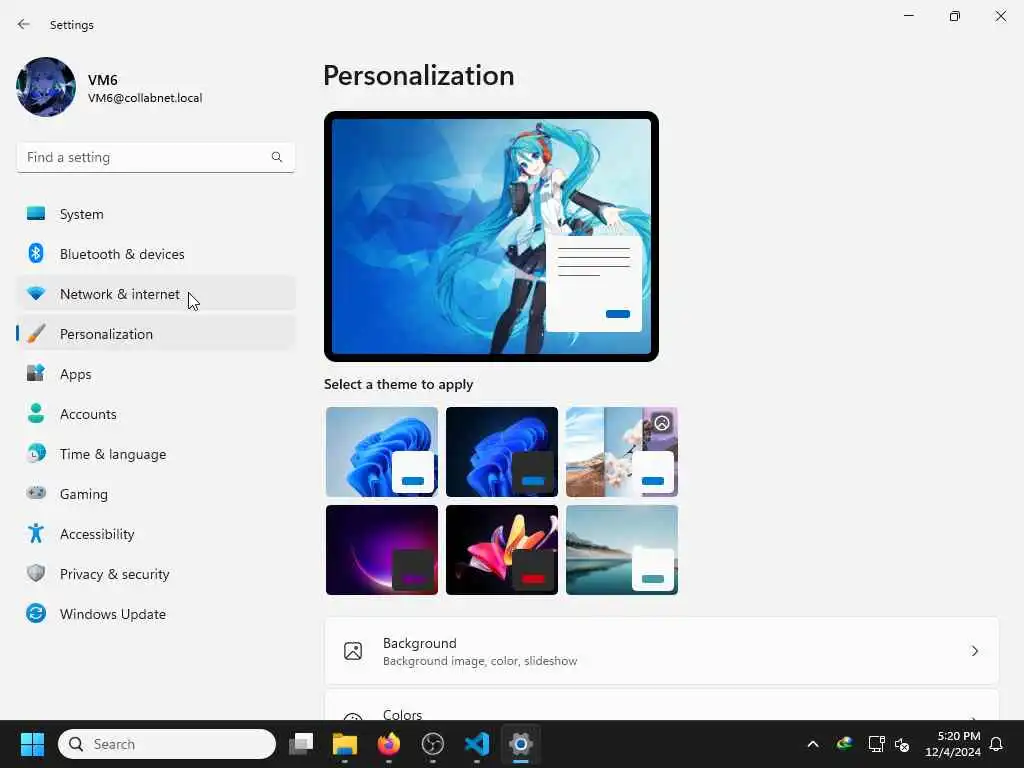Click the System display icon in sidebar

point(36,214)
